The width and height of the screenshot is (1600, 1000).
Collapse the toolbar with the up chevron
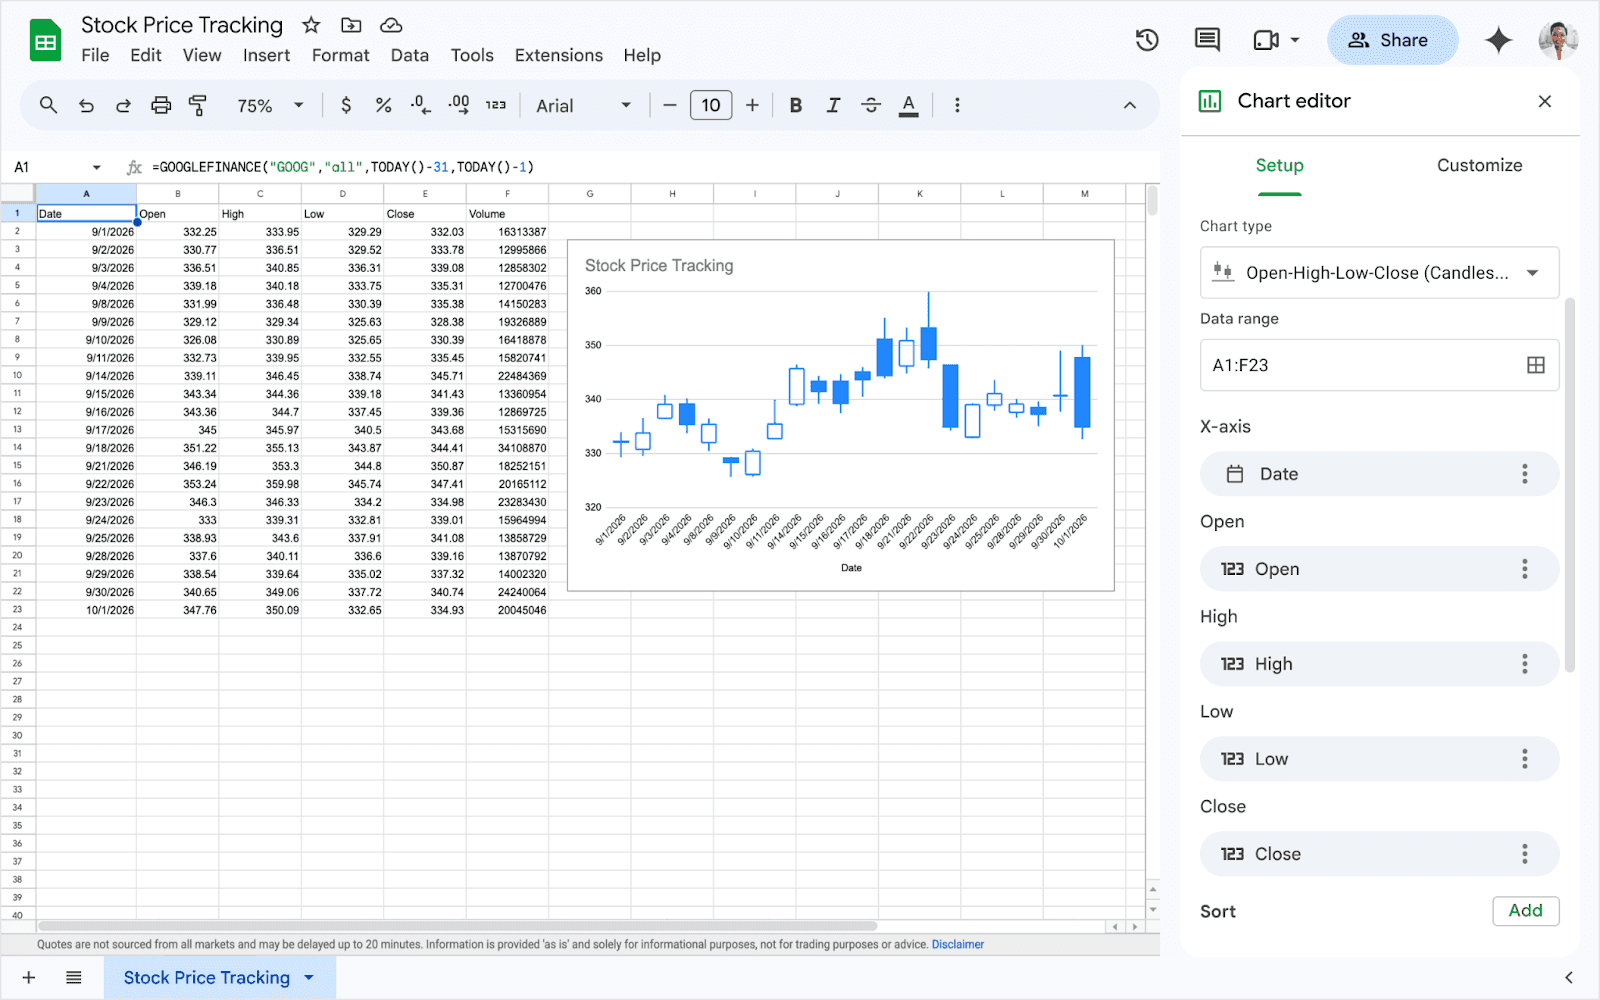pyautogui.click(x=1129, y=105)
